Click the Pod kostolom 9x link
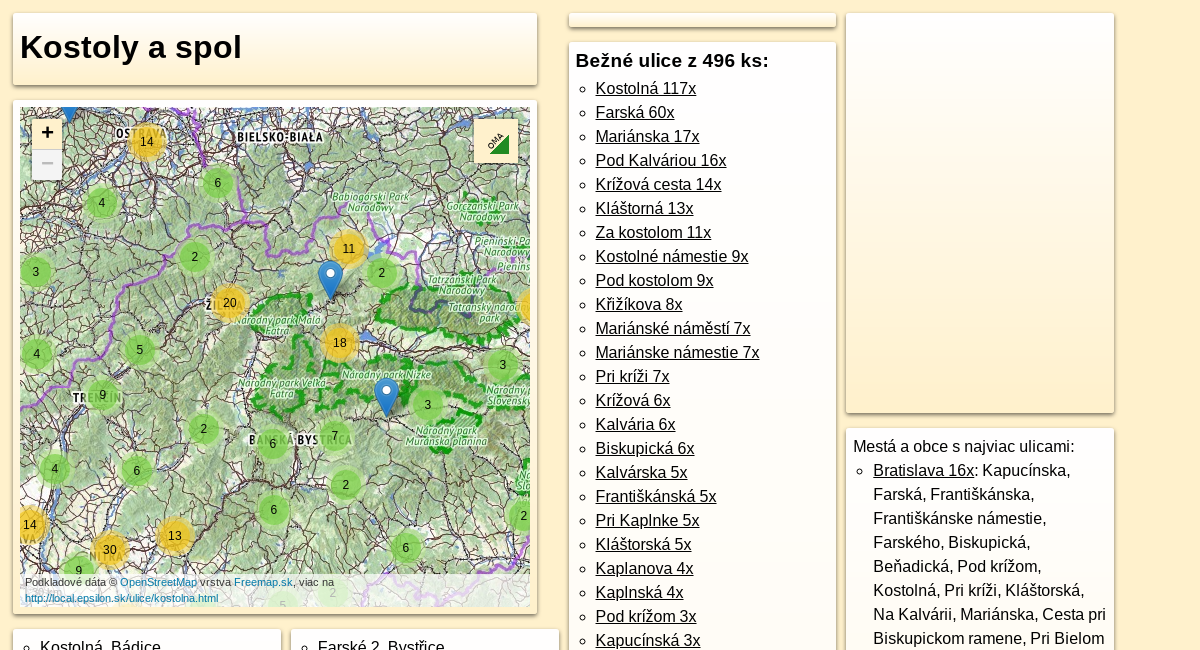1200x650 pixels. tap(654, 280)
